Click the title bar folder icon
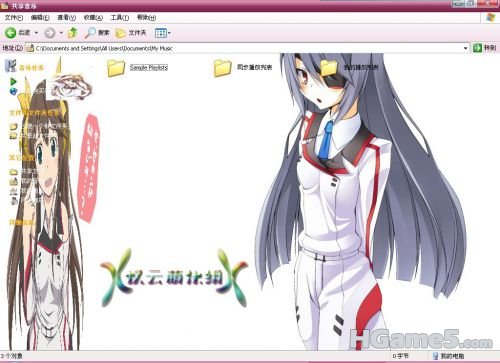The height and width of the screenshot is (363, 500). click(5, 6)
